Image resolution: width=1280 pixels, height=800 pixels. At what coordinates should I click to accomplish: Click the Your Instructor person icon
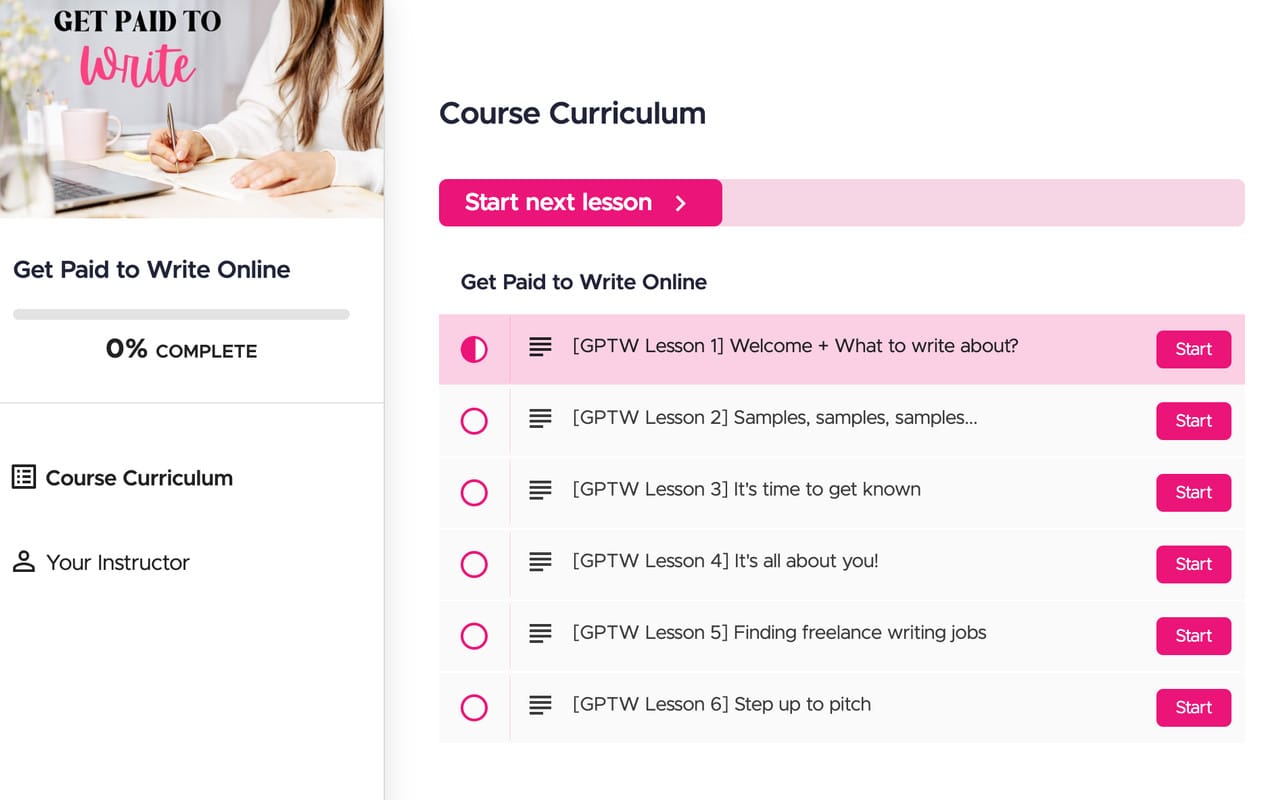point(22,561)
